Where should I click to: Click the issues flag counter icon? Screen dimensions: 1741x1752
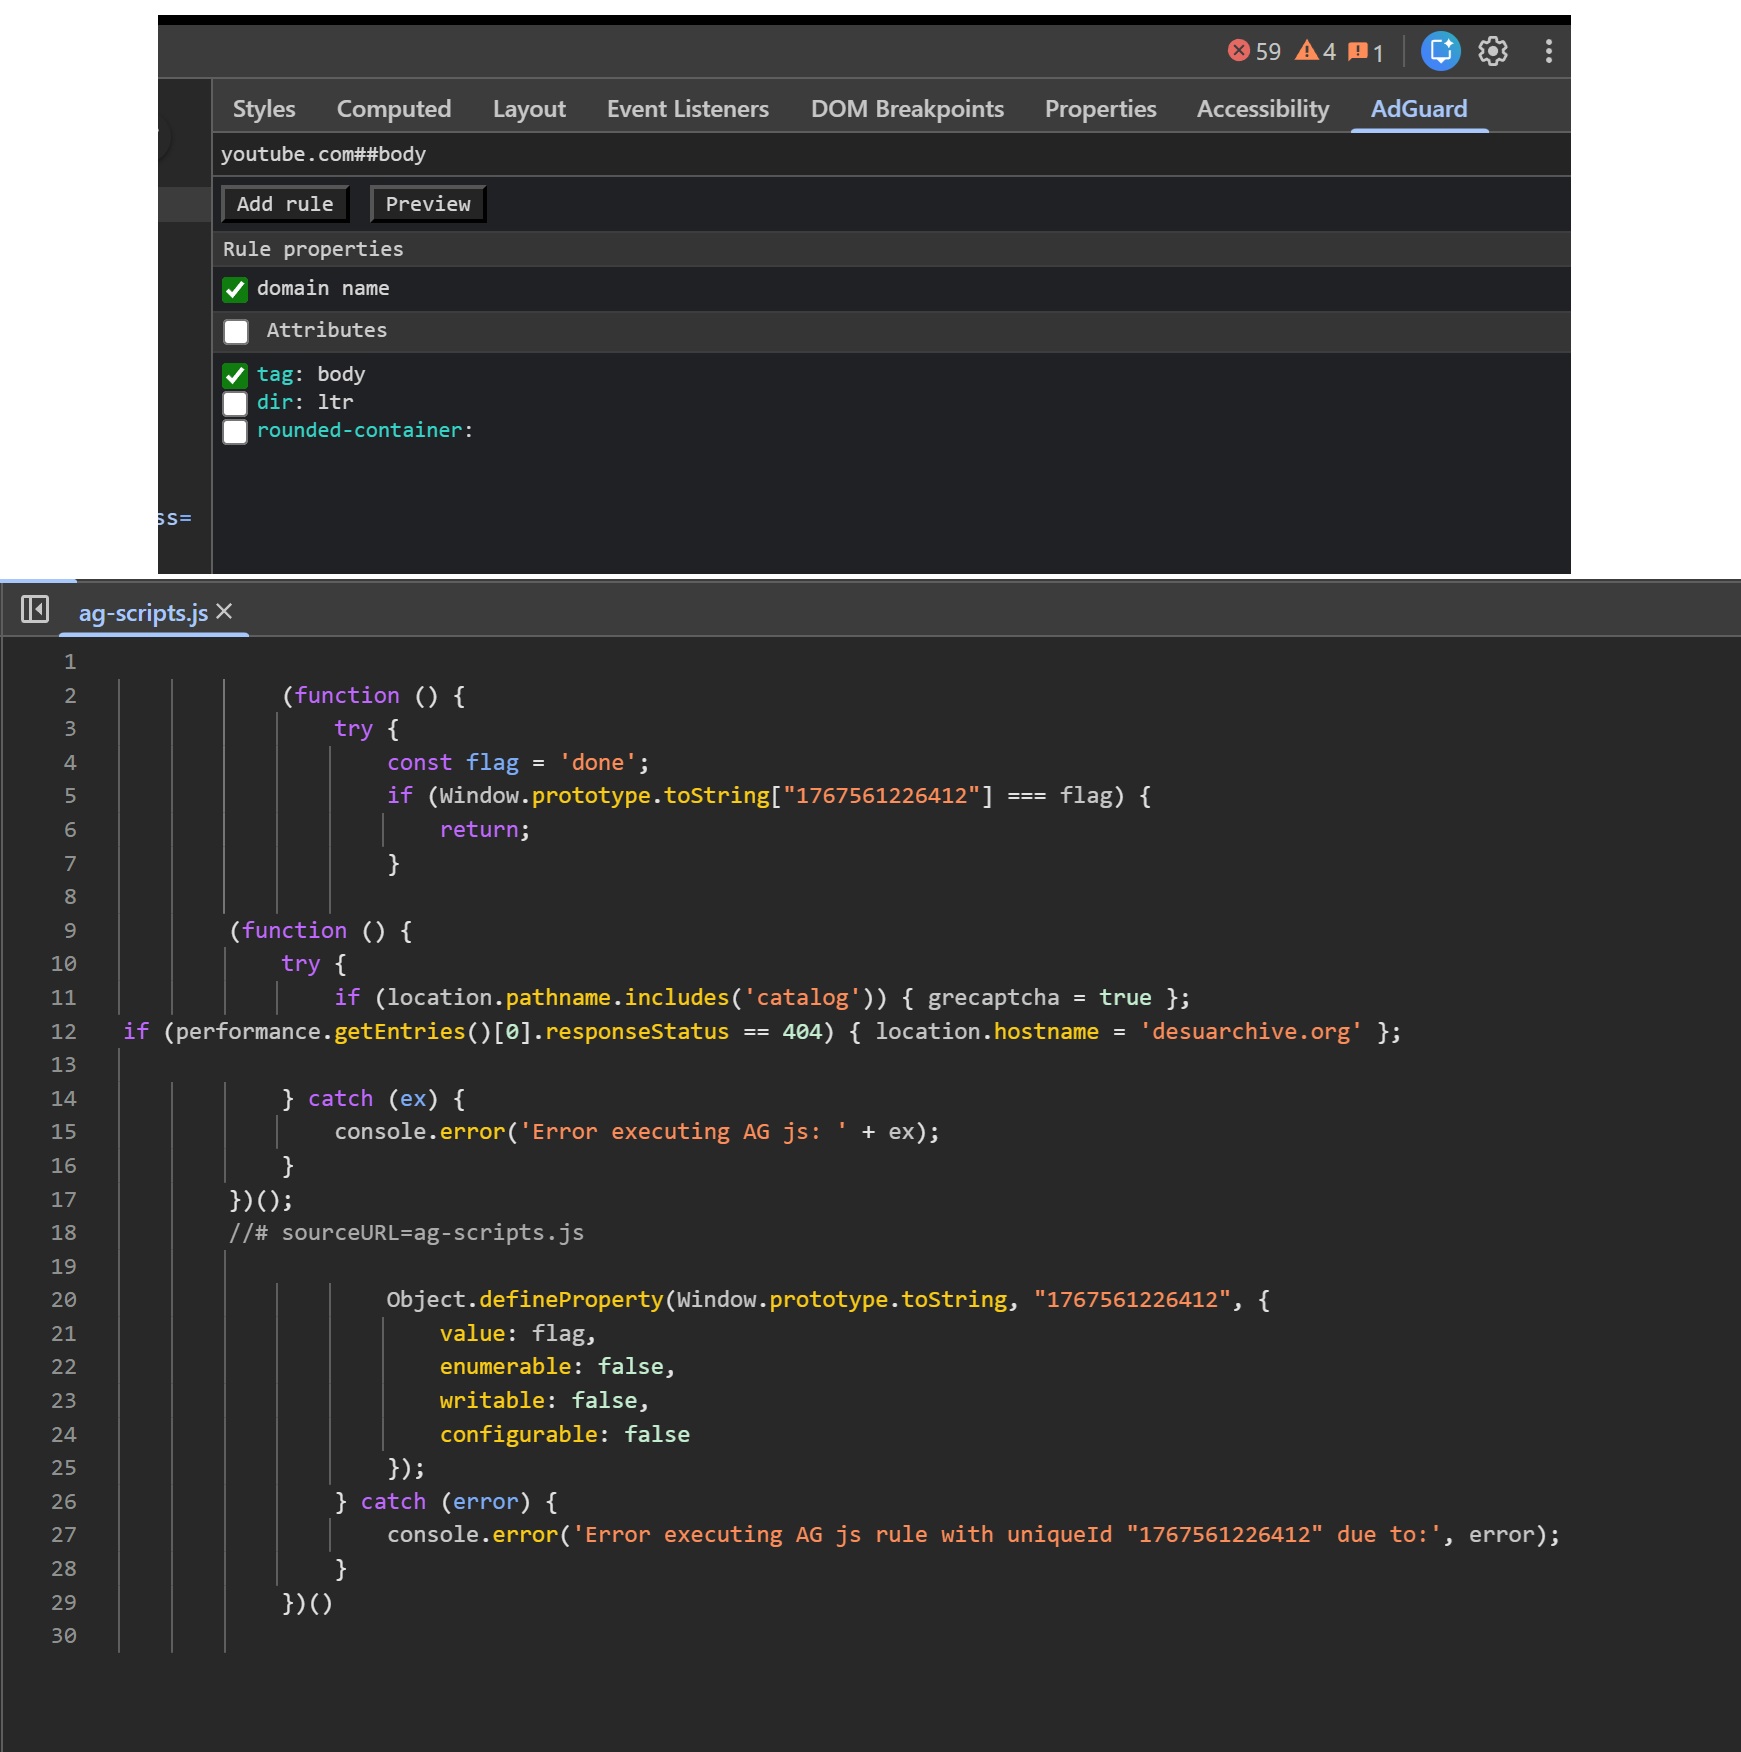click(x=1358, y=51)
